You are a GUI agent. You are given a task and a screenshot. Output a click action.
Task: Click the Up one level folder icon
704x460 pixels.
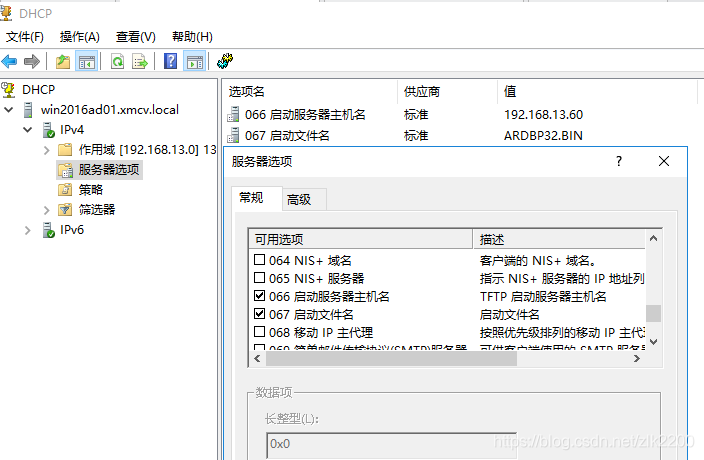pos(63,61)
